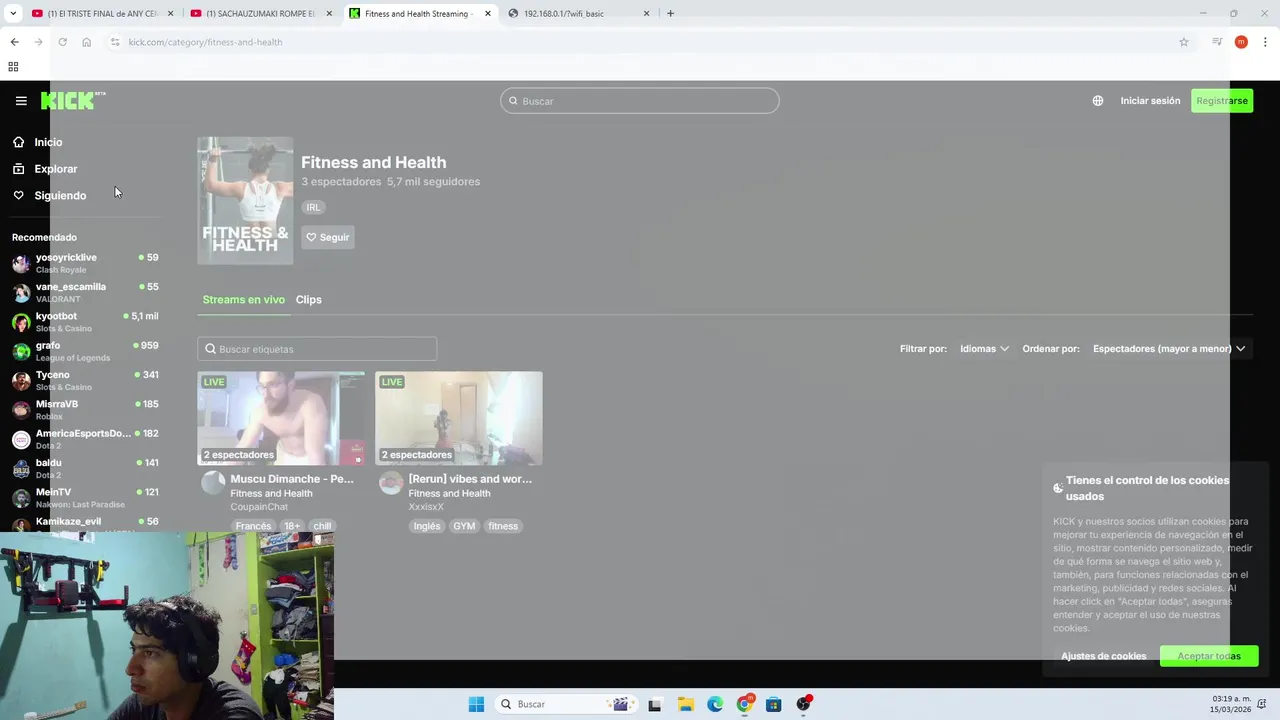Screen dimensions: 1280x720
Task: Expand the Idiomas filter dropdown
Action: (984, 349)
